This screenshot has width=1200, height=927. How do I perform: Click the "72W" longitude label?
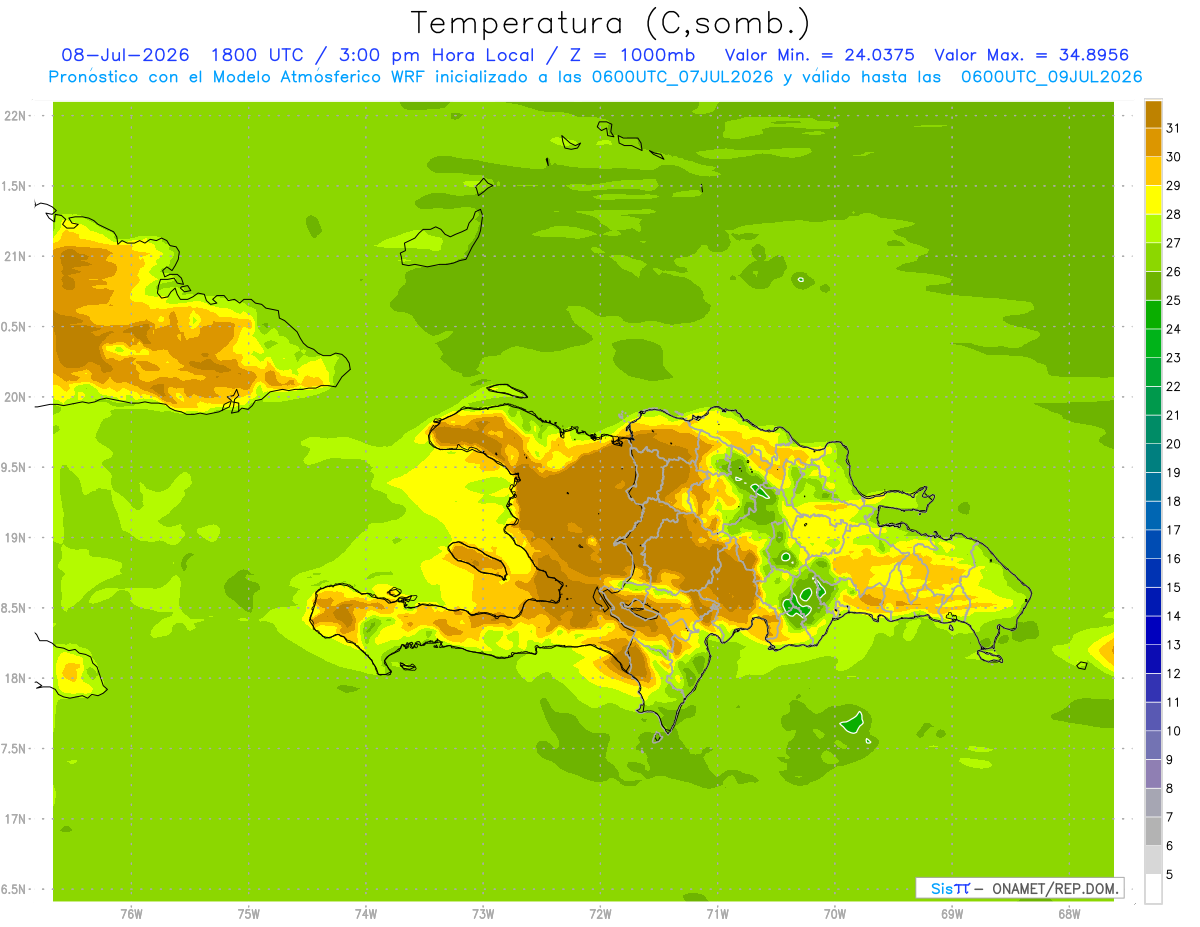(x=600, y=914)
